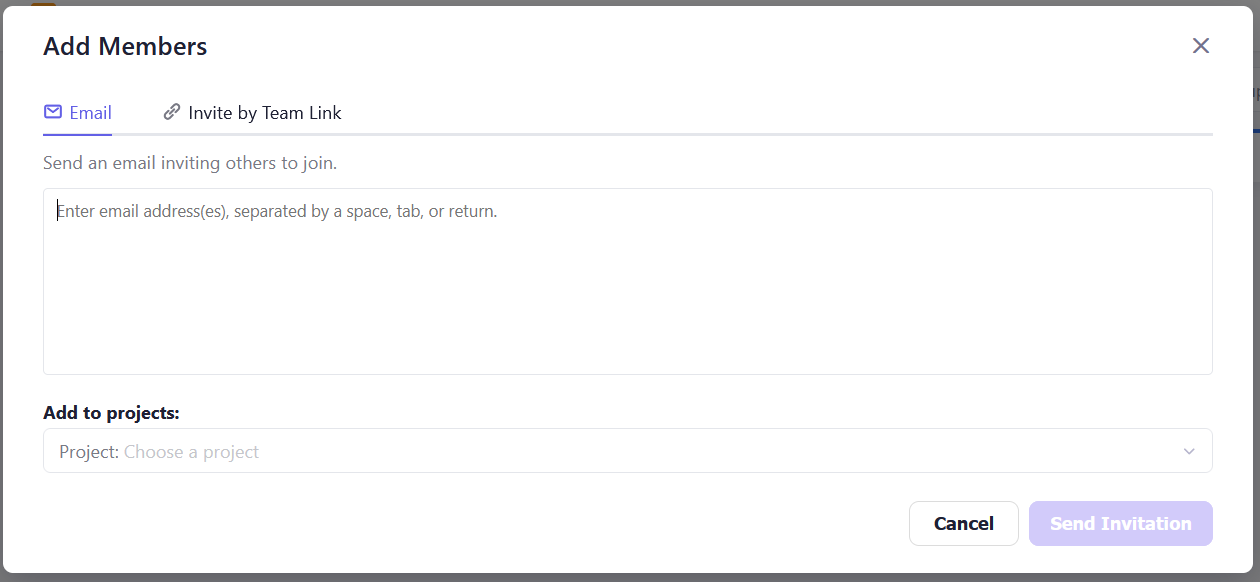
Task: Focus the email addresses text area
Action: (x=627, y=290)
